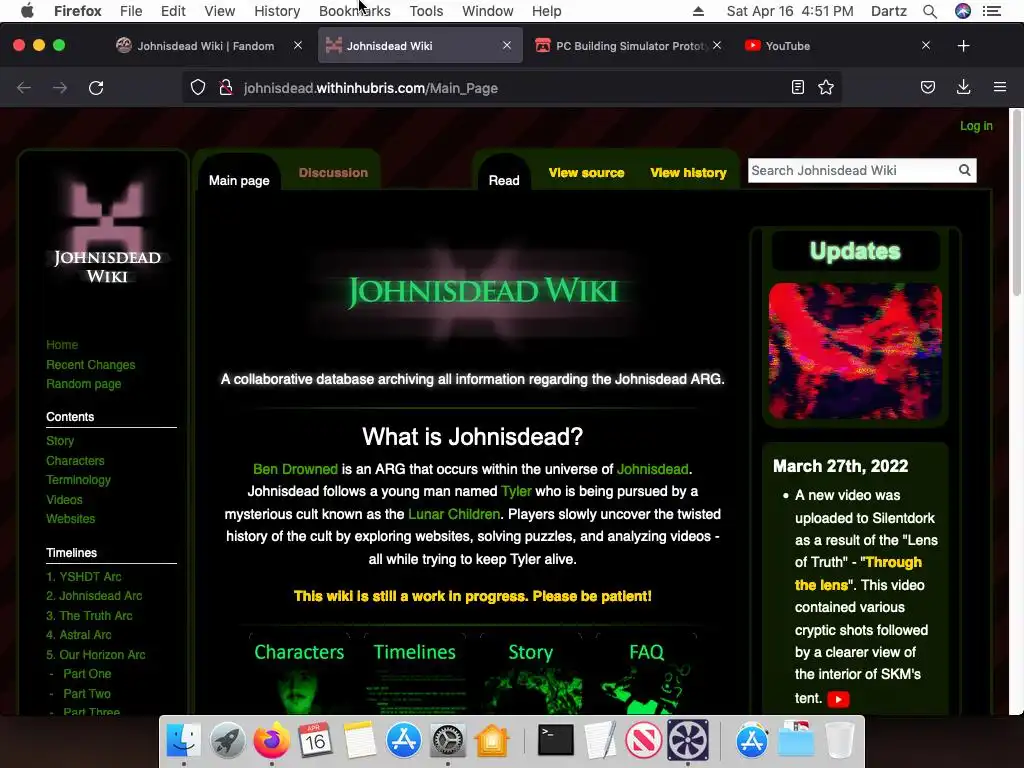Image resolution: width=1024 pixels, height=768 pixels.
Task: Click the URL address bar
Action: point(509,88)
